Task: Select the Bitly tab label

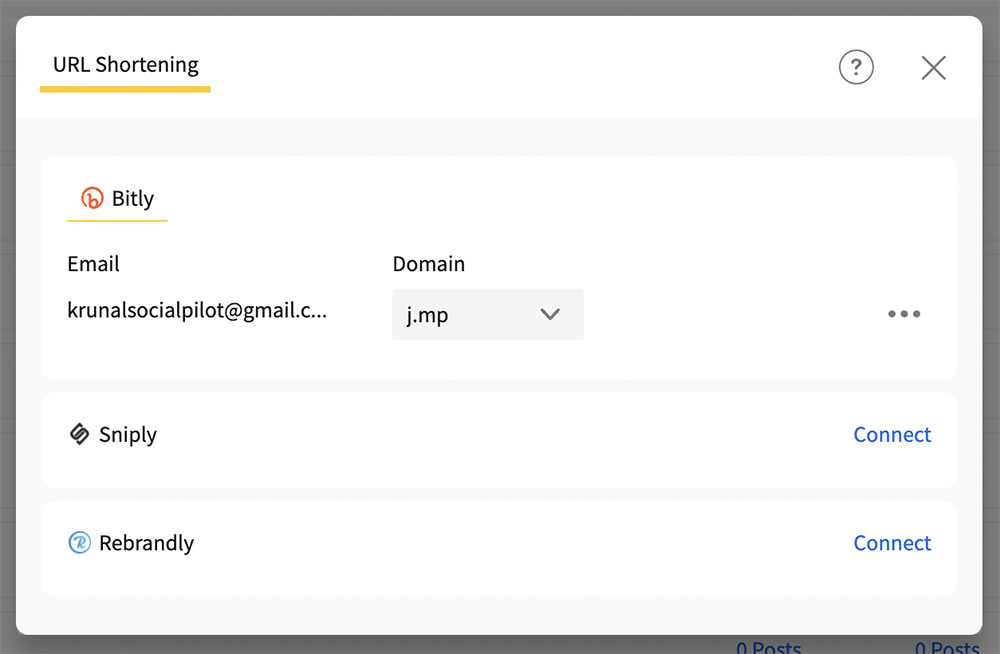Action: pos(133,198)
